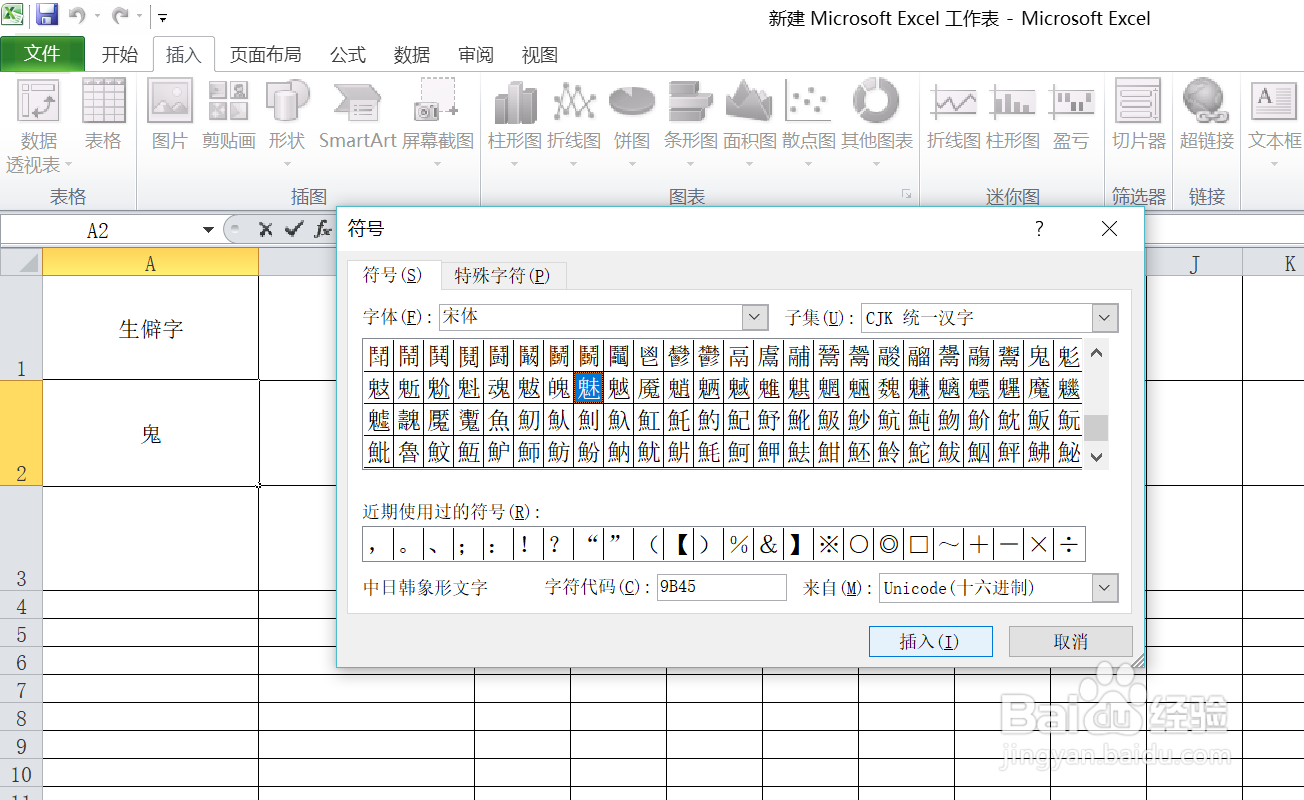This screenshot has height=800, width=1304.
Task: Open Other Charts (其他图表)
Action: point(877,122)
